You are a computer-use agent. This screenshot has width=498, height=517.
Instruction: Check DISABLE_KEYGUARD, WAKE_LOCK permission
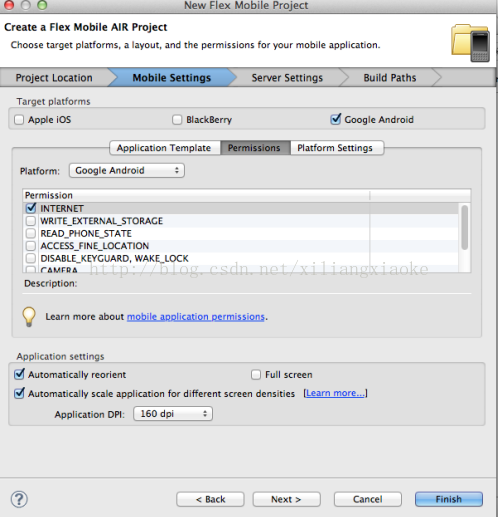(x=31, y=258)
